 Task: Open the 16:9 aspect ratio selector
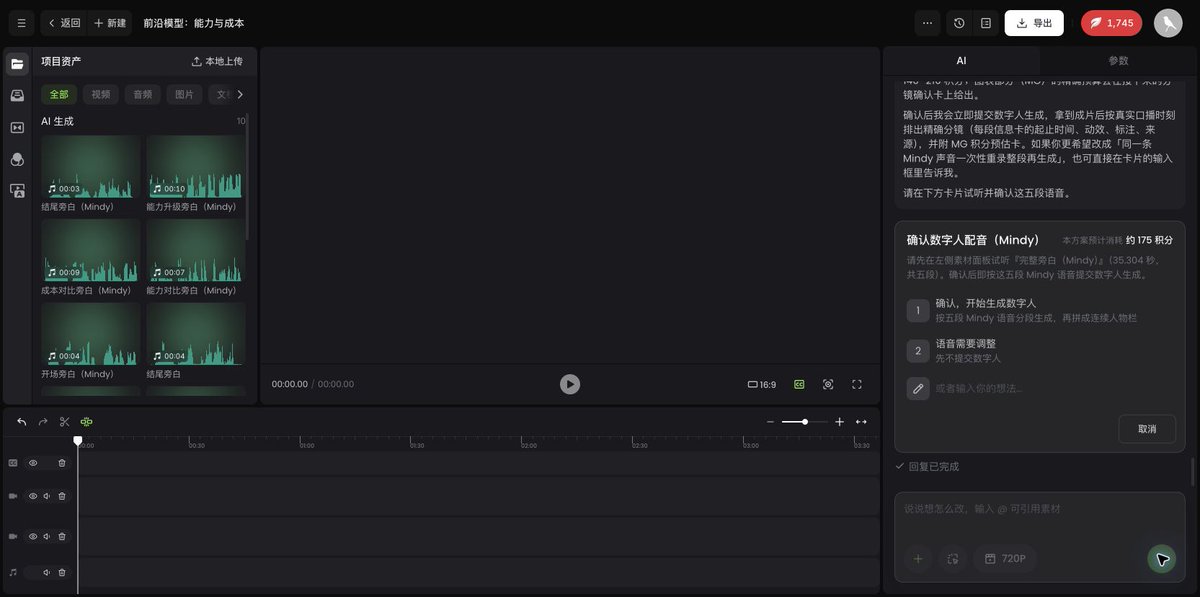point(762,384)
